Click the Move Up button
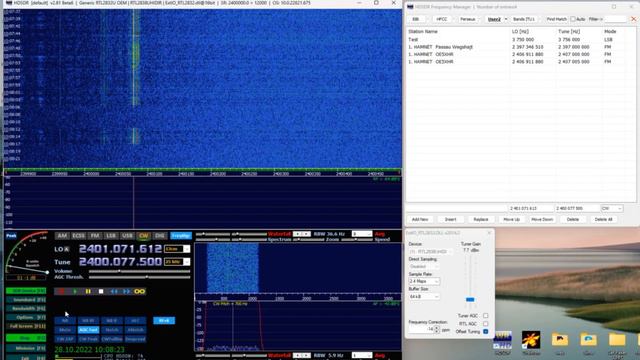The width and height of the screenshot is (640, 360). pos(511,220)
